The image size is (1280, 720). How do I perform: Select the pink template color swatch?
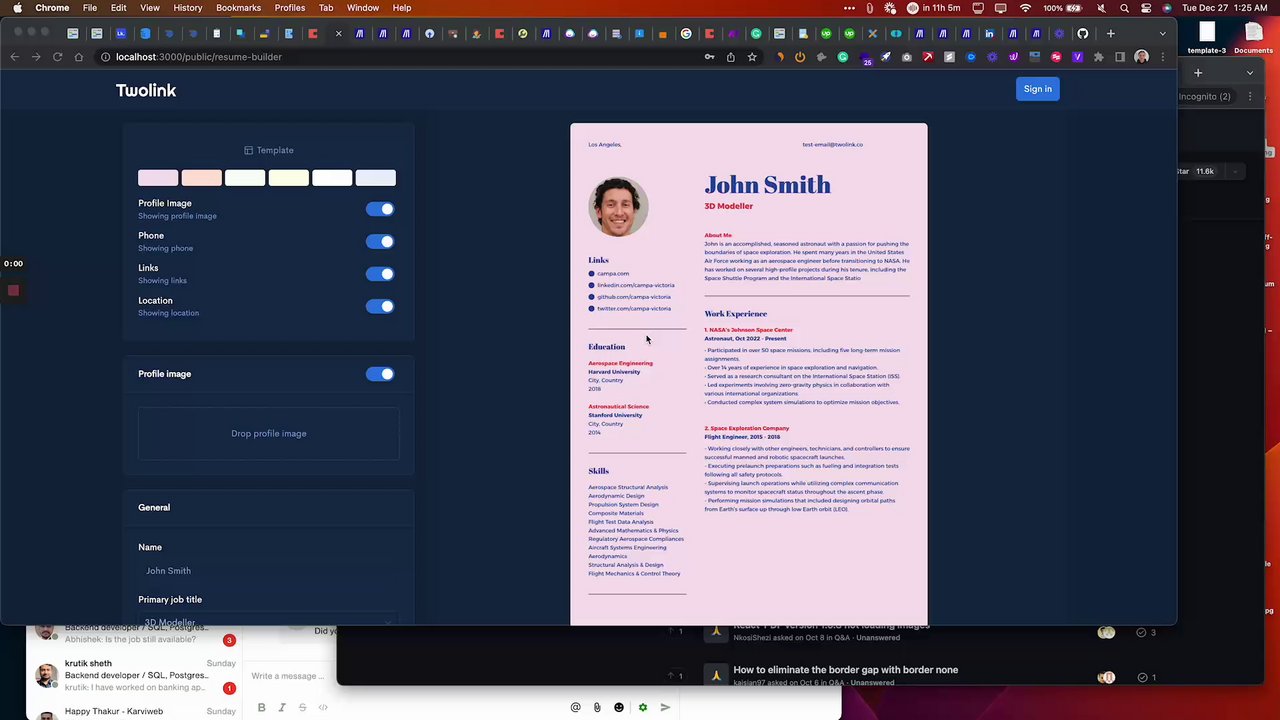click(x=158, y=178)
